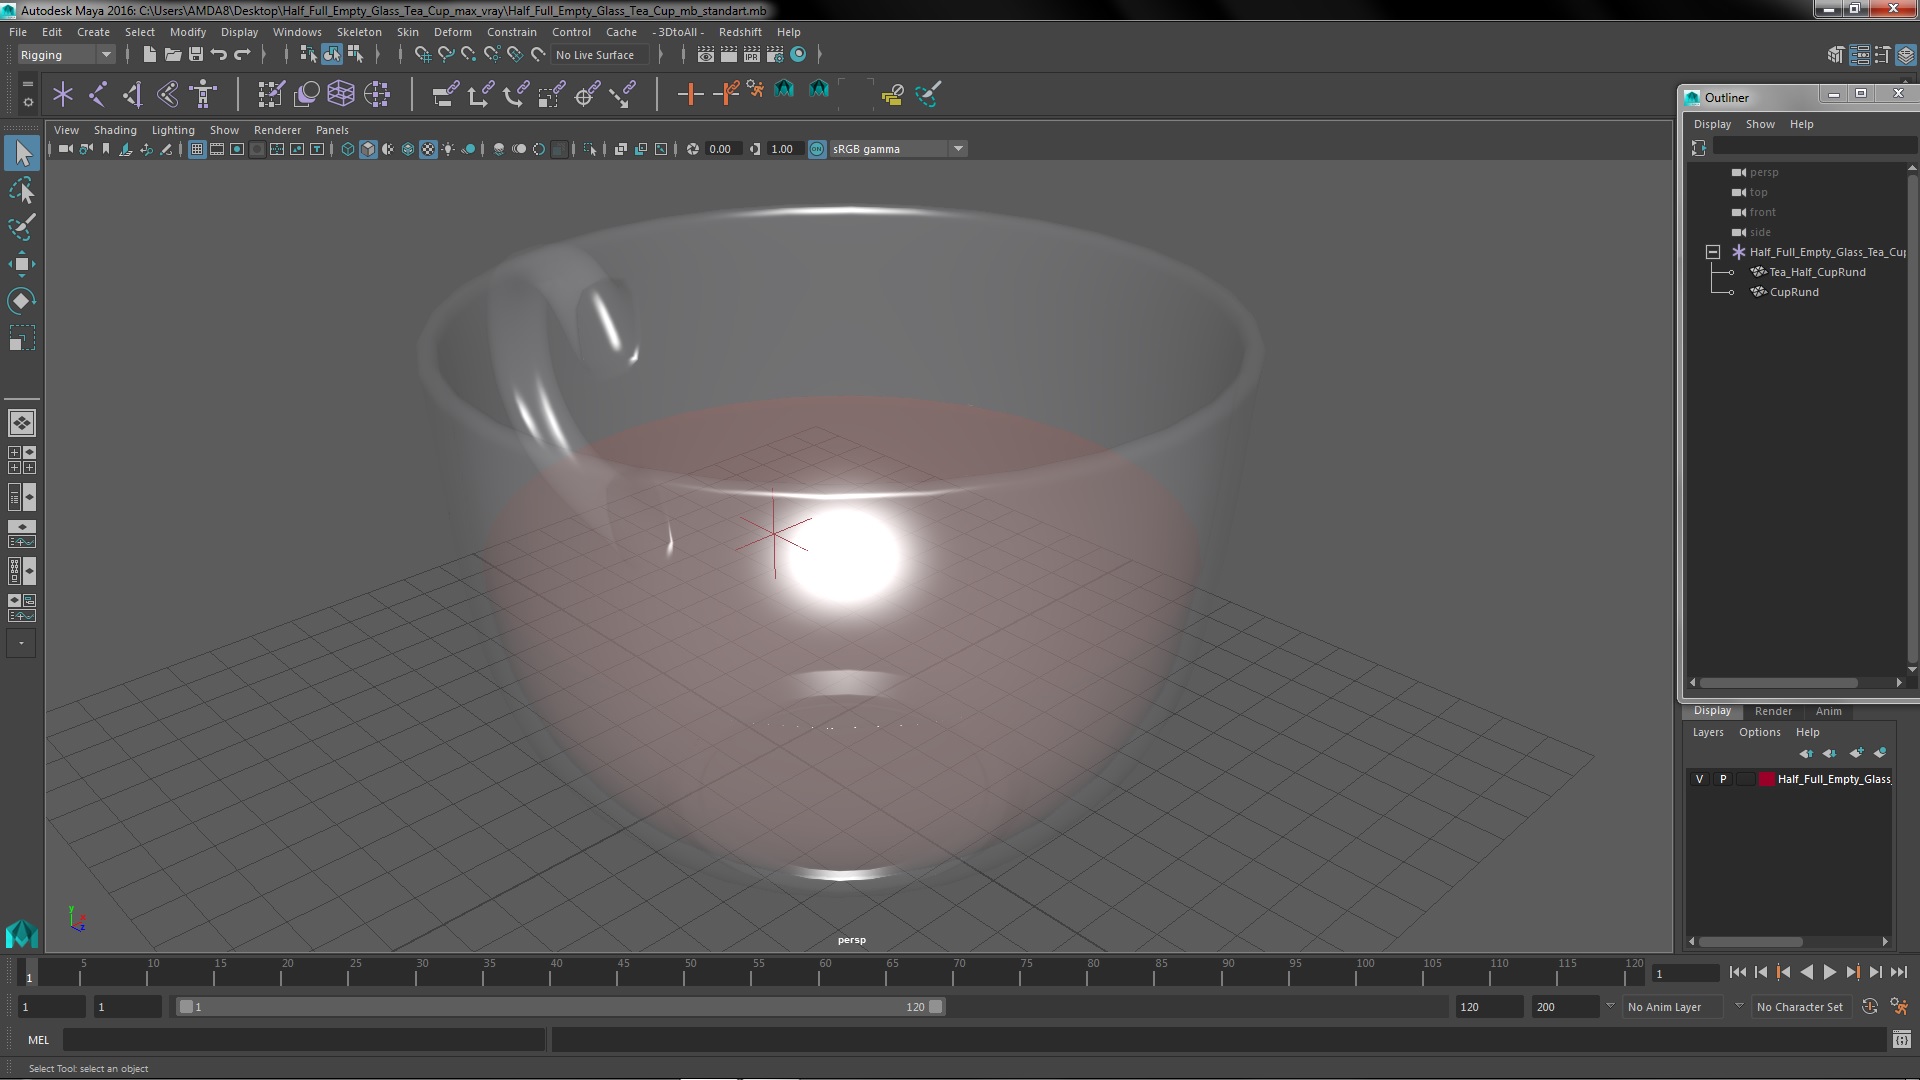The width and height of the screenshot is (1920, 1080).
Task: Toggle textured display in panel toolbar
Action: tap(428, 149)
